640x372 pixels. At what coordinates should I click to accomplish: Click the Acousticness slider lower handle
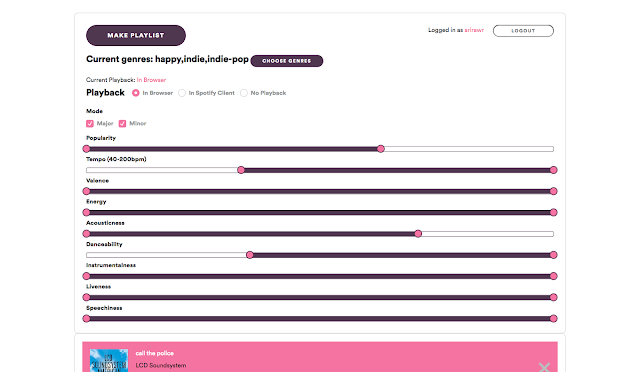(x=87, y=234)
